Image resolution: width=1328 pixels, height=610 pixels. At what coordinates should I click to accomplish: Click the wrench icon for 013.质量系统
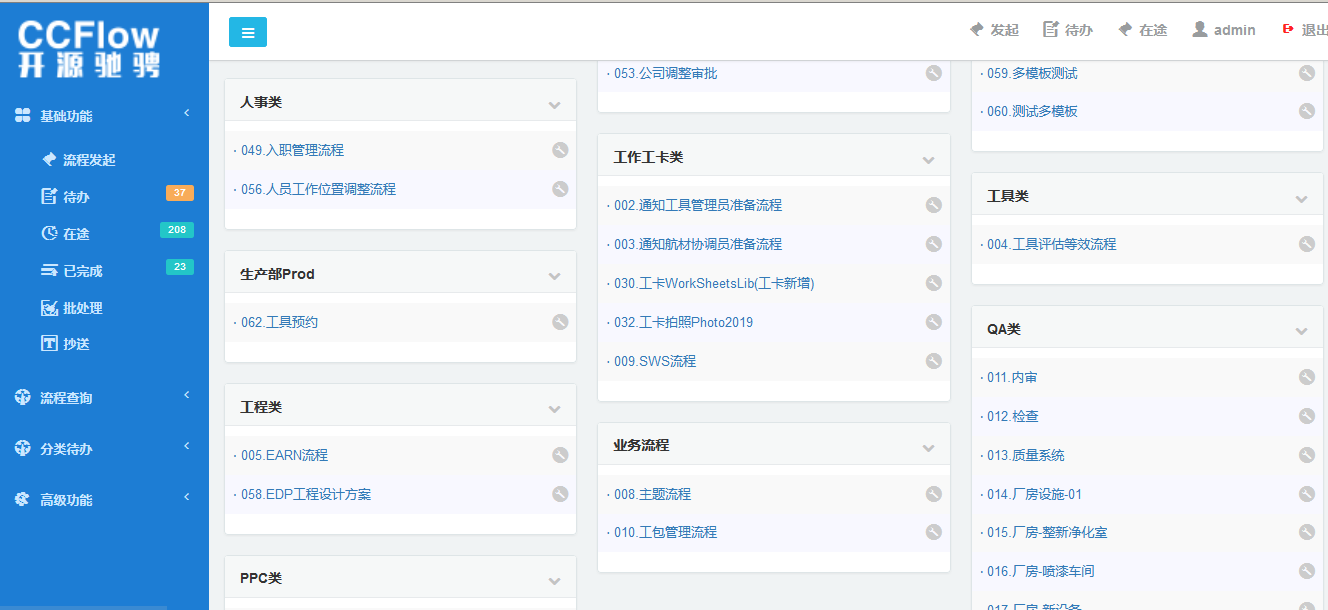click(x=1307, y=455)
